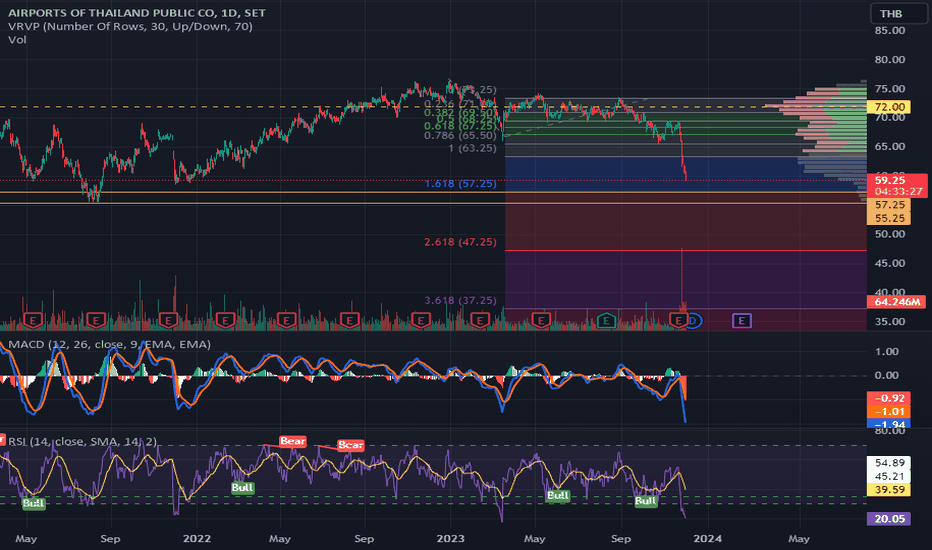Click the 2023 label on the time axis
This screenshot has height=550, width=932.
[450, 539]
